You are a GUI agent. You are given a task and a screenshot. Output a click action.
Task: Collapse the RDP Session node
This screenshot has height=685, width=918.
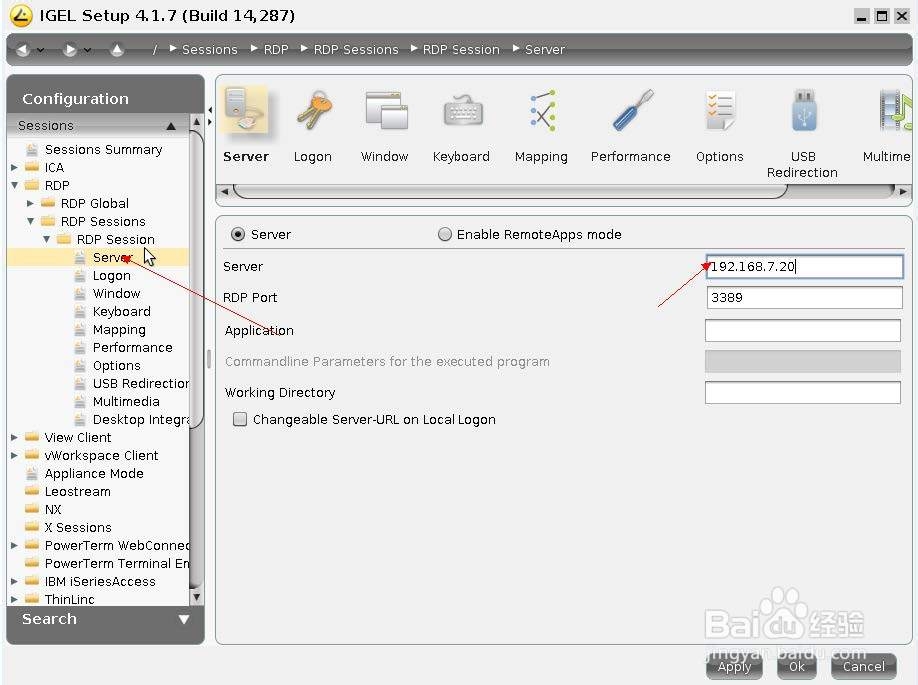tap(46, 239)
